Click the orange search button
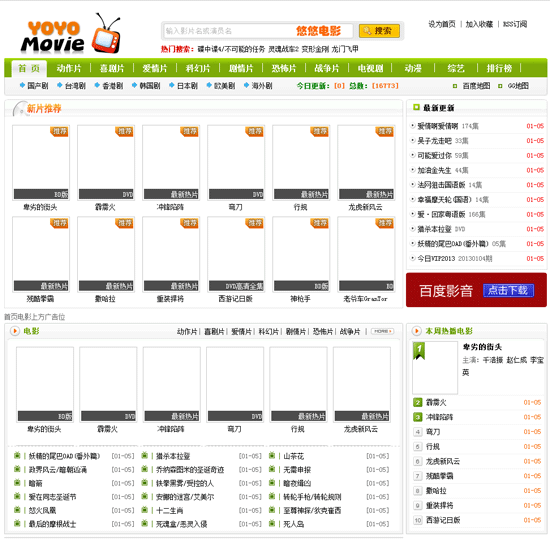 pos(379,31)
